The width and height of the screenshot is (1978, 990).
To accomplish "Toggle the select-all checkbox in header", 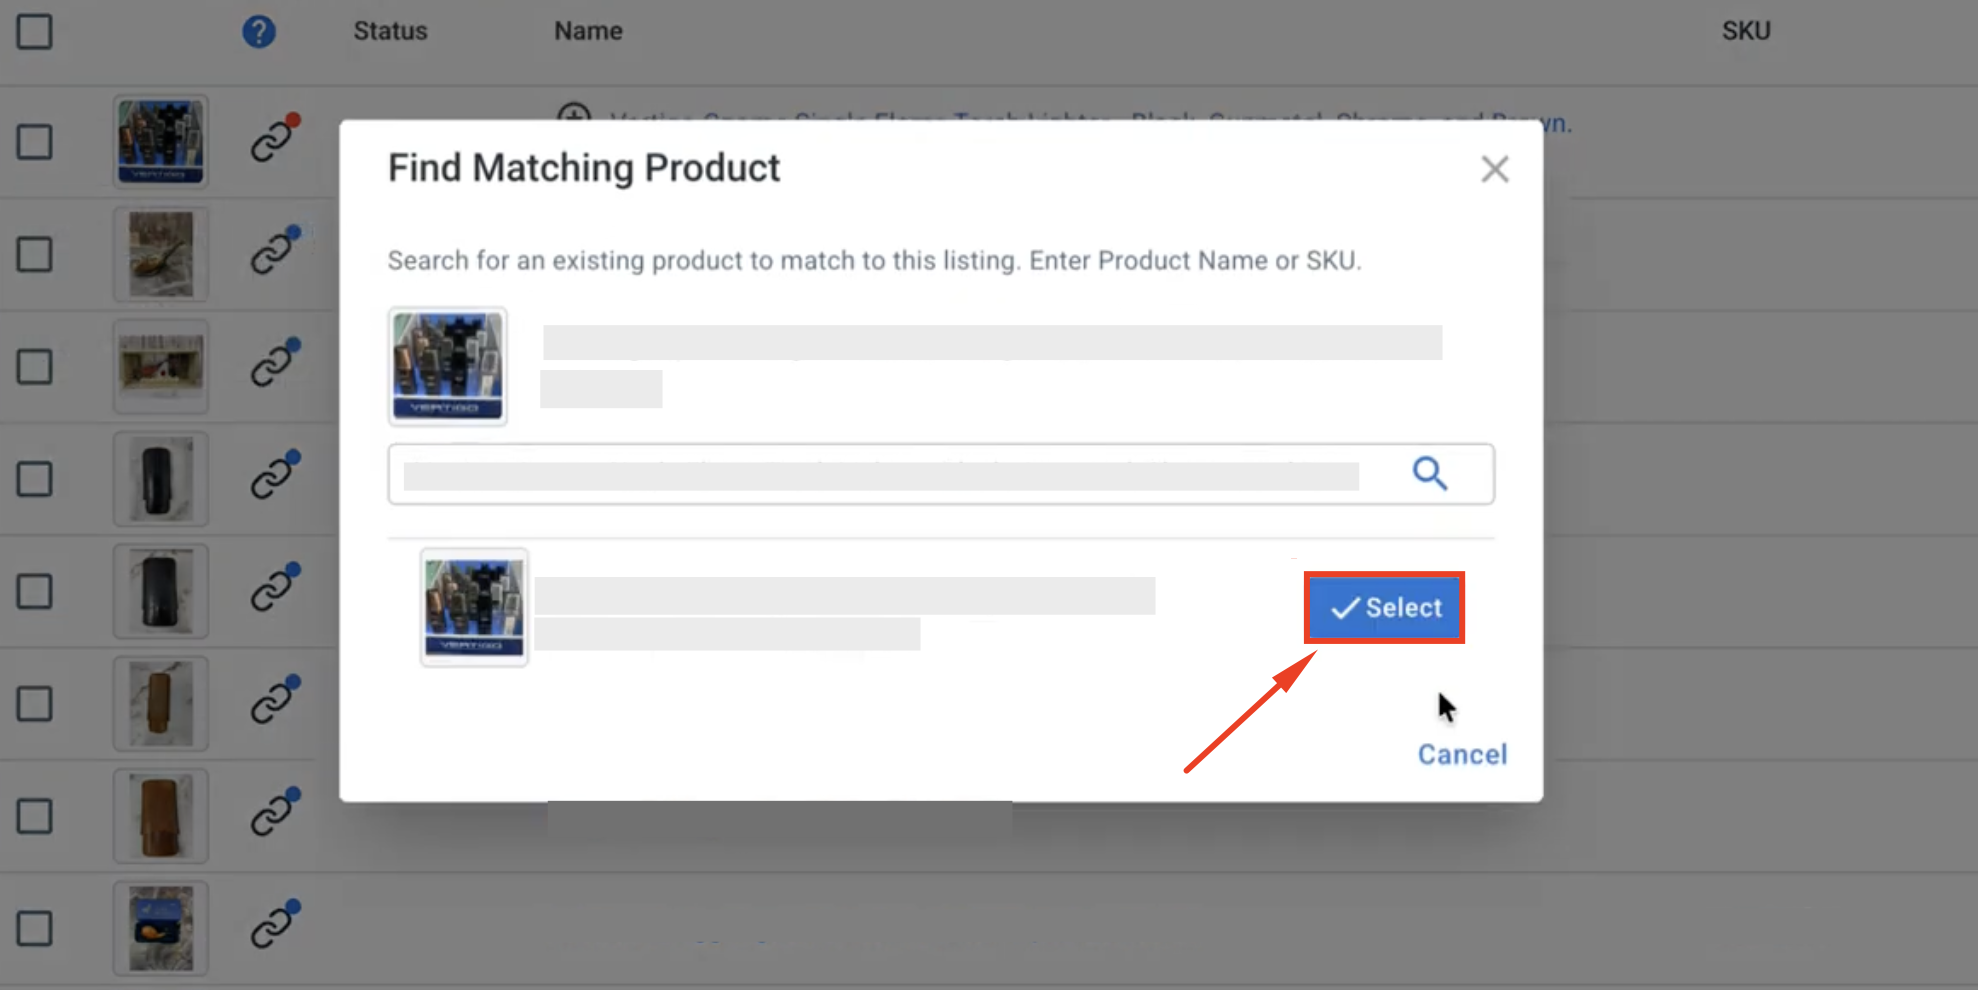I will click(x=35, y=31).
